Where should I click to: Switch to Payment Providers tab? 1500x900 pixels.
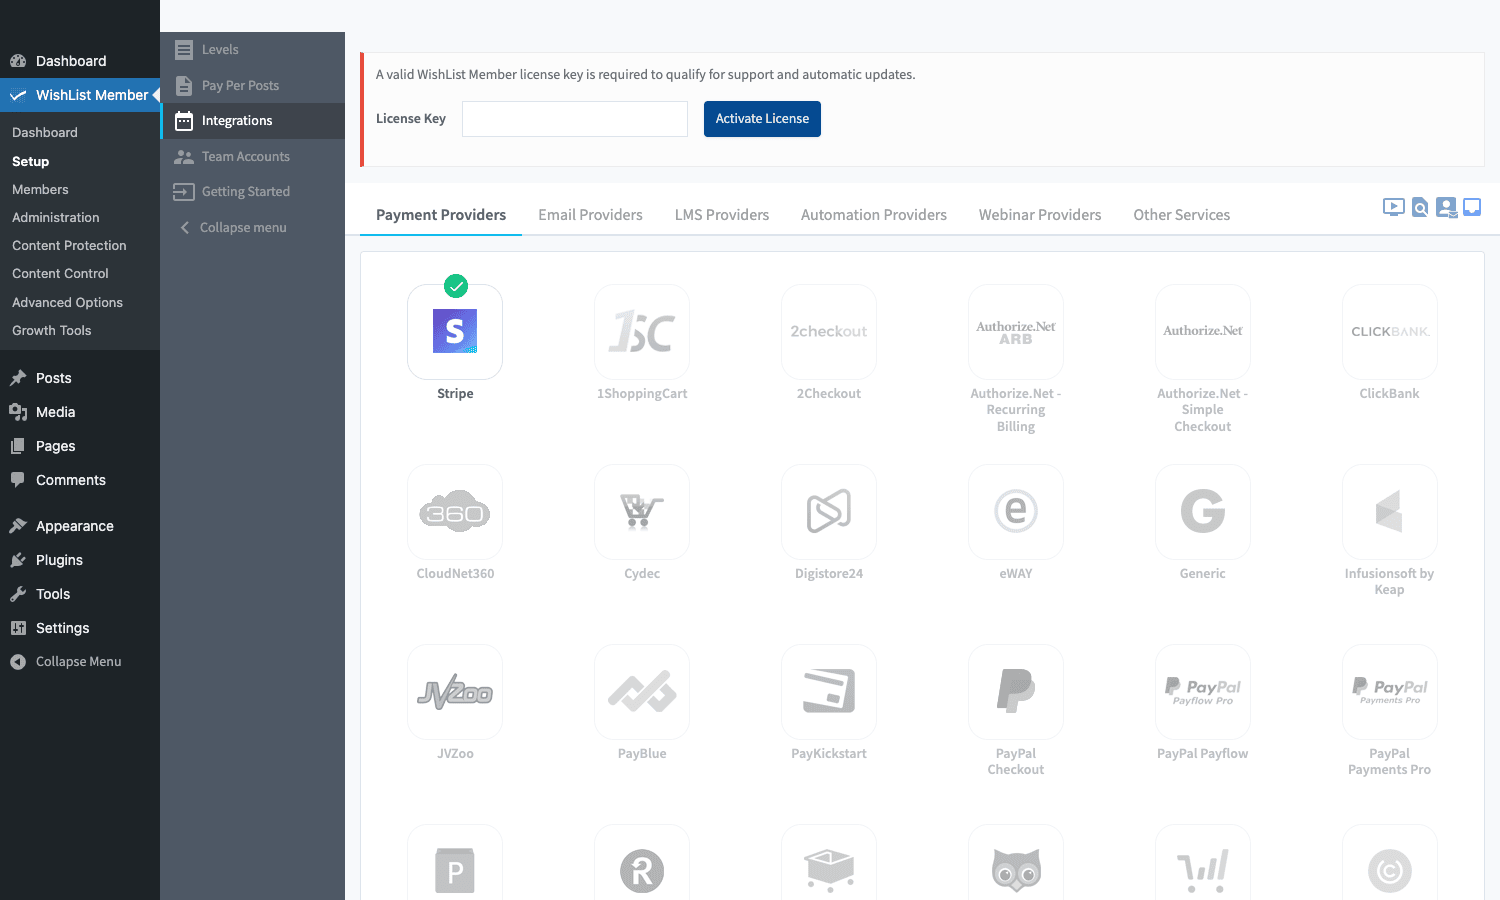coord(441,215)
